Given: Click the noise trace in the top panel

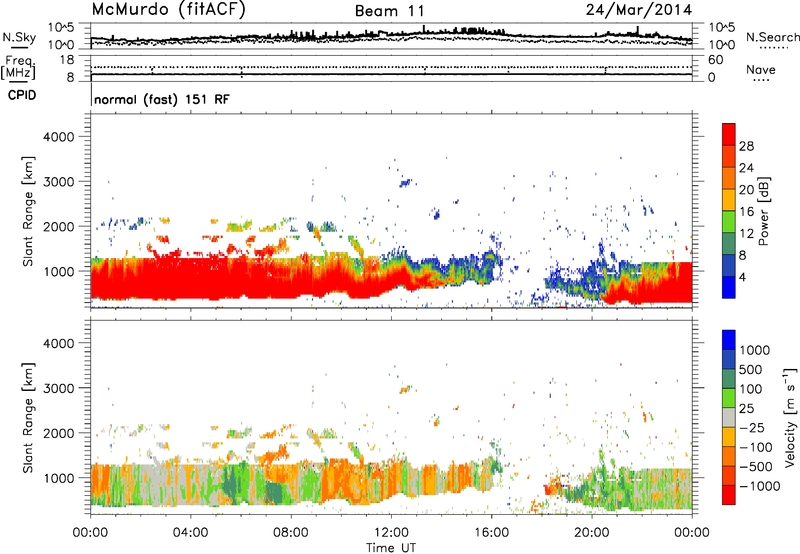Looking at the screenshot, I should coord(391,36).
